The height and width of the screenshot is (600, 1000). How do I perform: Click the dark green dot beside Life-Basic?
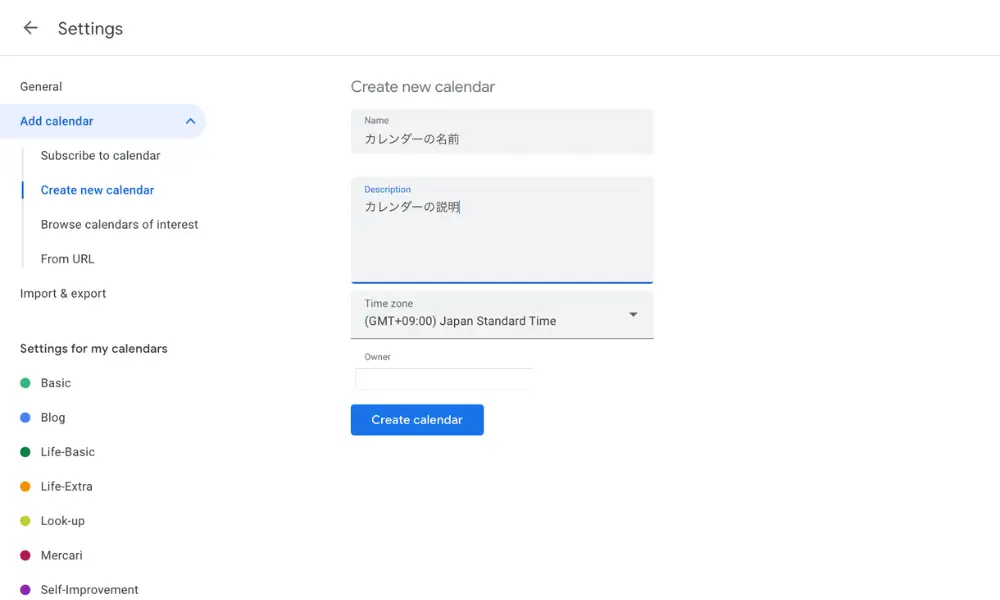26,451
